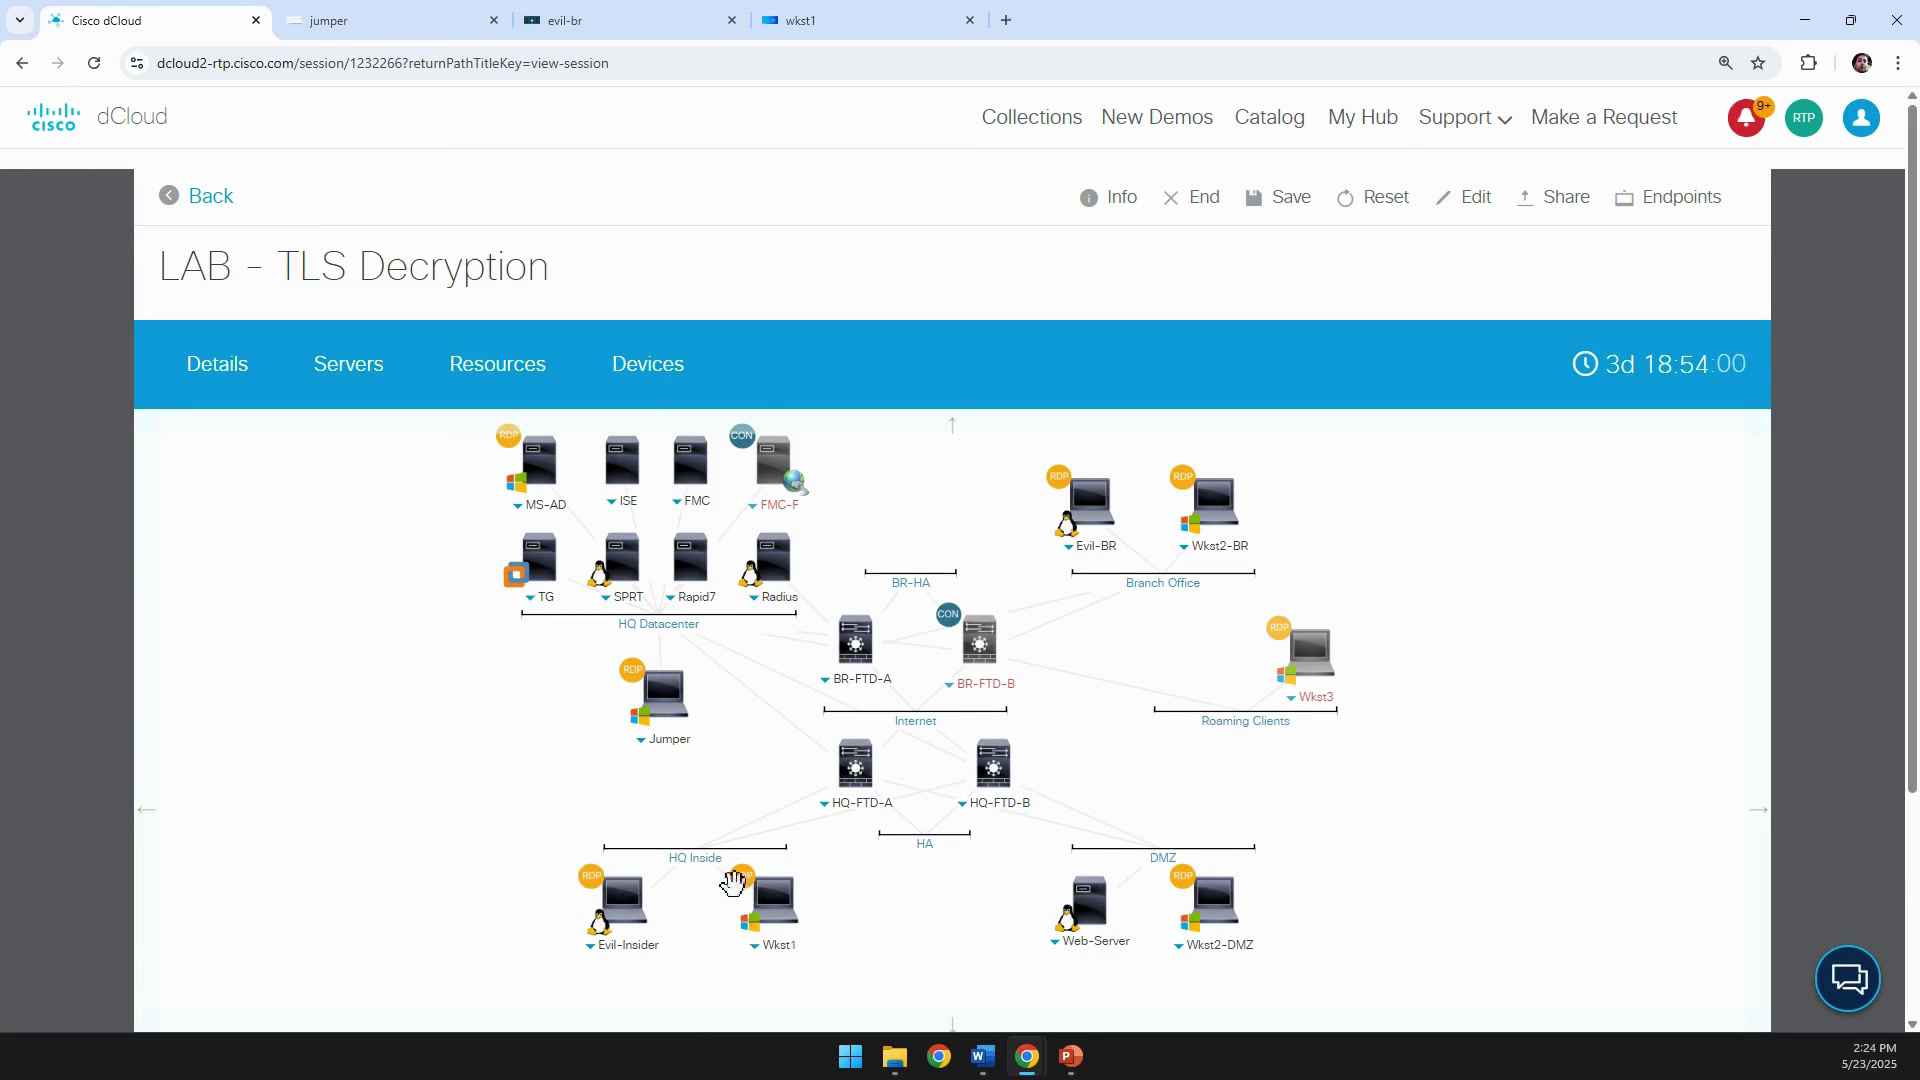The width and height of the screenshot is (1920, 1080).
Task: Expand the Wkst2-BR dropdown arrow
Action: click(1184, 547)
